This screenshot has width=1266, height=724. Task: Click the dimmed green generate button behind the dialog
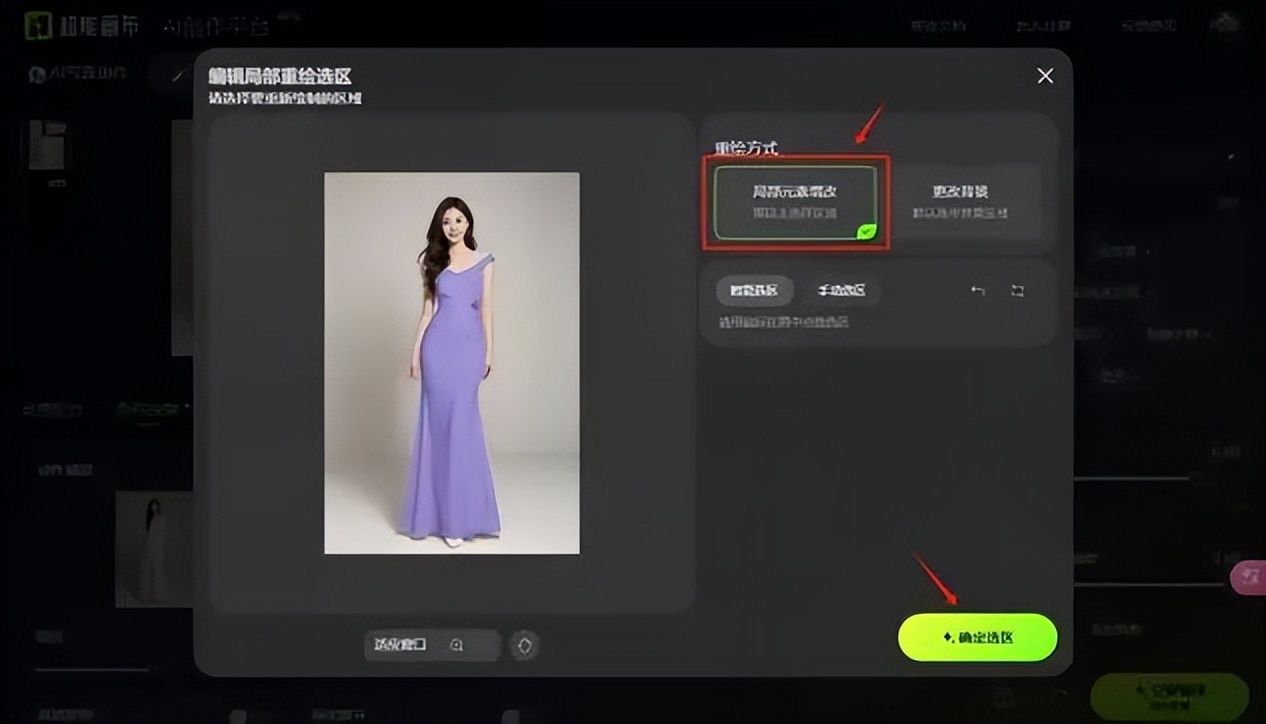click(x=1168, y=694)
